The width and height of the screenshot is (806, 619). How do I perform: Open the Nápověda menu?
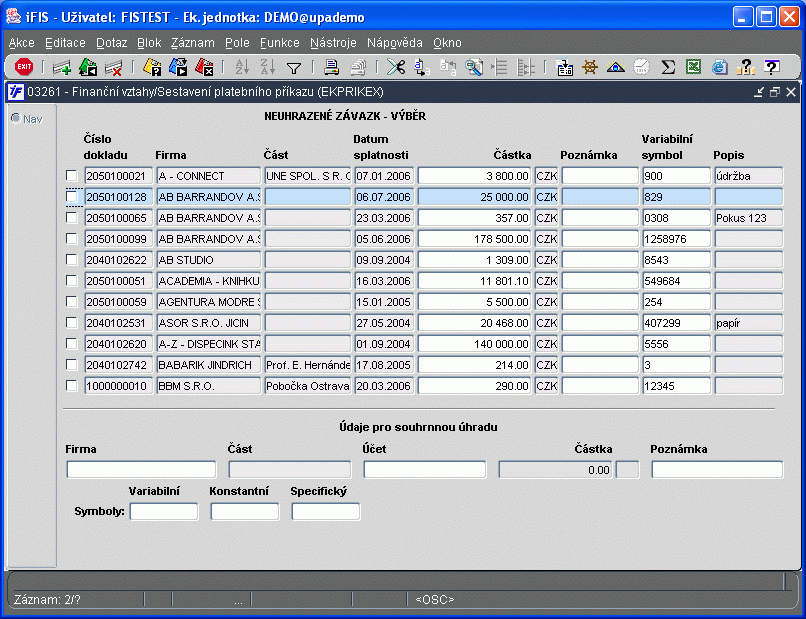[395, 43]
